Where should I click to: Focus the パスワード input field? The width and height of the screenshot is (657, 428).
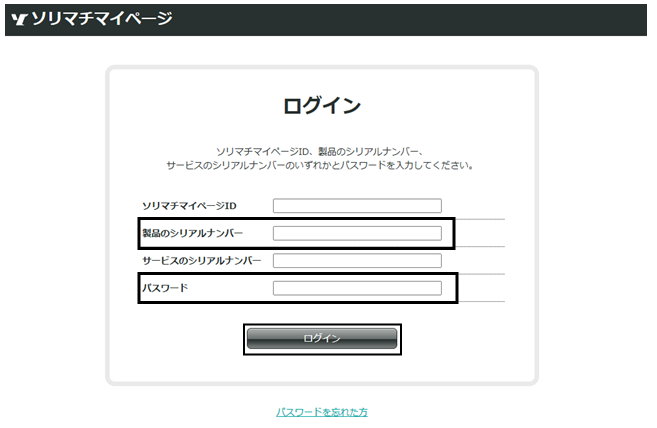coord(357,288)
